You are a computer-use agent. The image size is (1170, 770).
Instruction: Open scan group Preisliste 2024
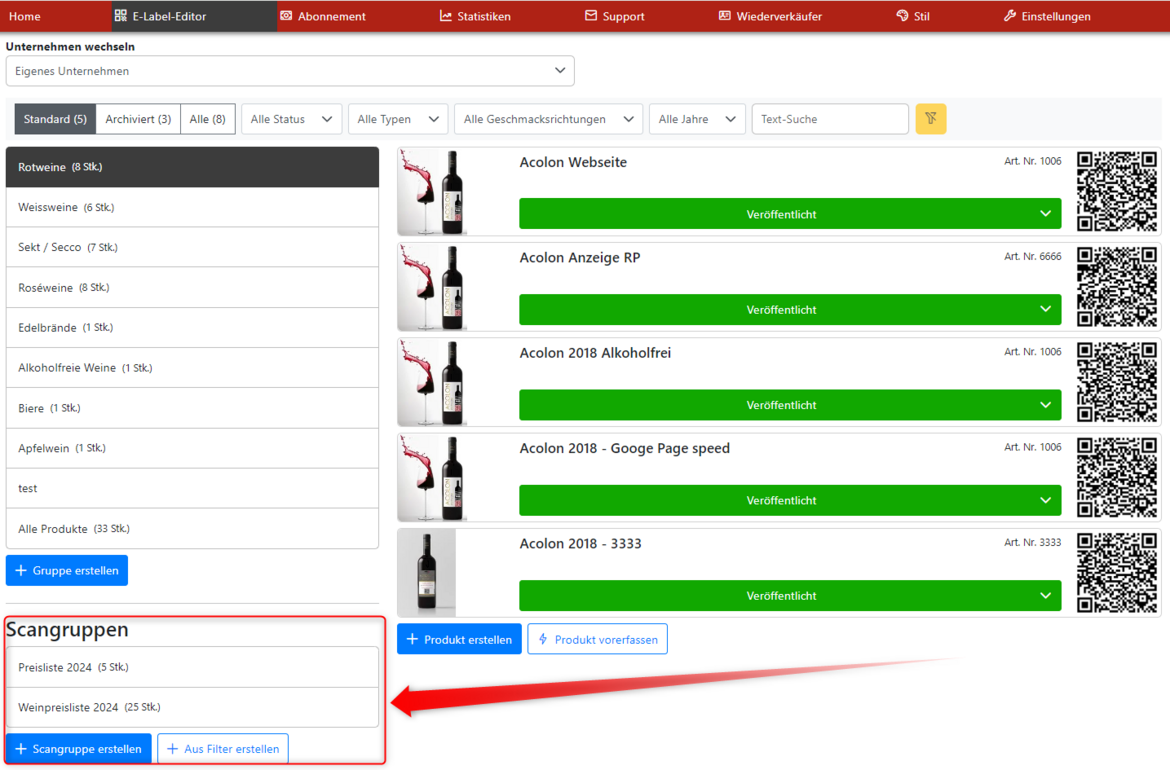[x=193, y=667]
